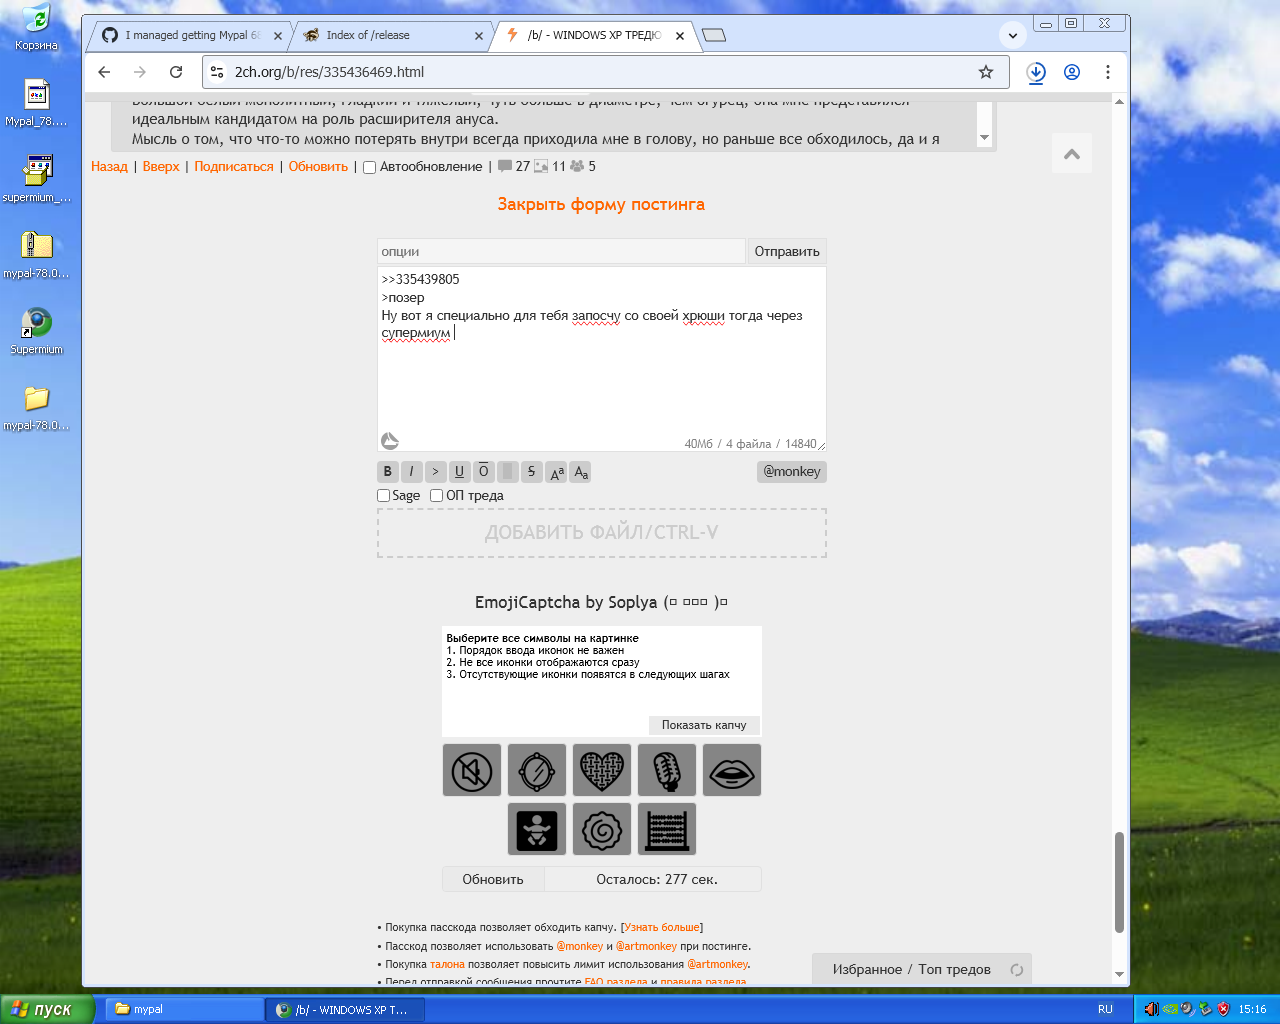Viewport: 1280px width, 1024px height.
Task: Switch keyboard layout via RU indicator
Action: (x=1105, y=1010)
